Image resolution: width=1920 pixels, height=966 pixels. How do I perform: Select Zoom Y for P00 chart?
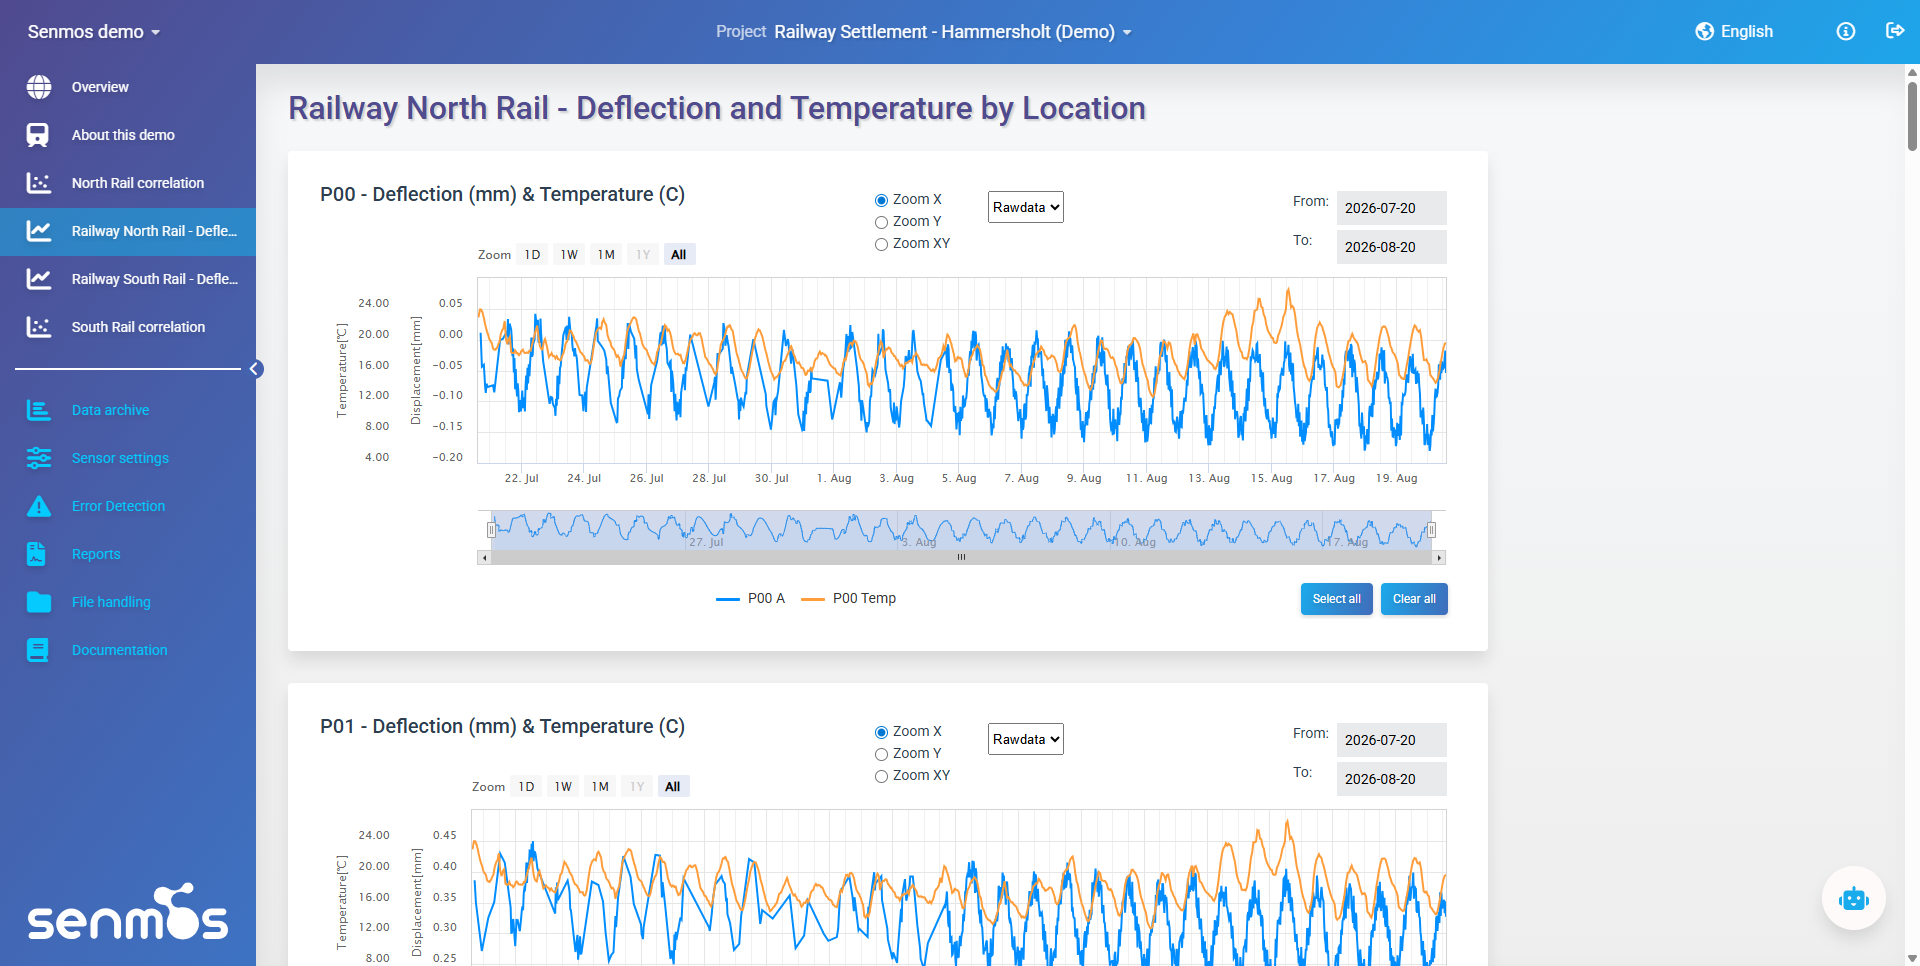pos(881,223)
